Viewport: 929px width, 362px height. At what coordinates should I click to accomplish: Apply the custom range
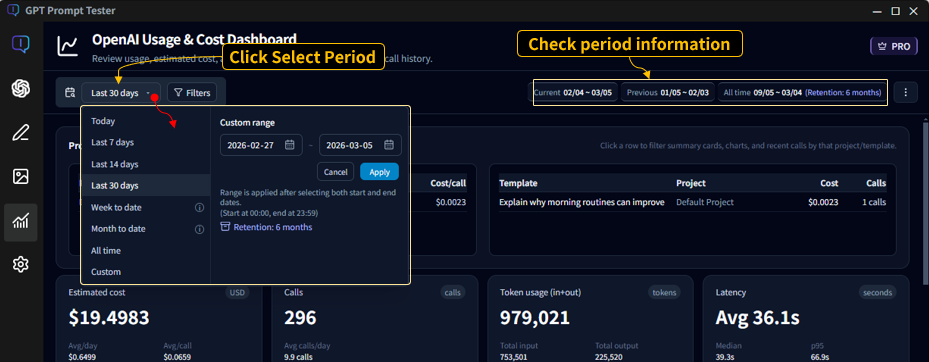click(379, 172)
